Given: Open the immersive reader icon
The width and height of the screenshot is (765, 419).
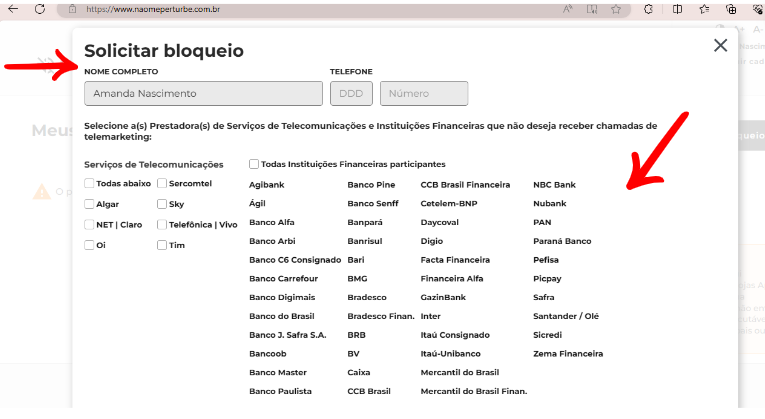Looking at the screenshot, I should pos(592,9).
